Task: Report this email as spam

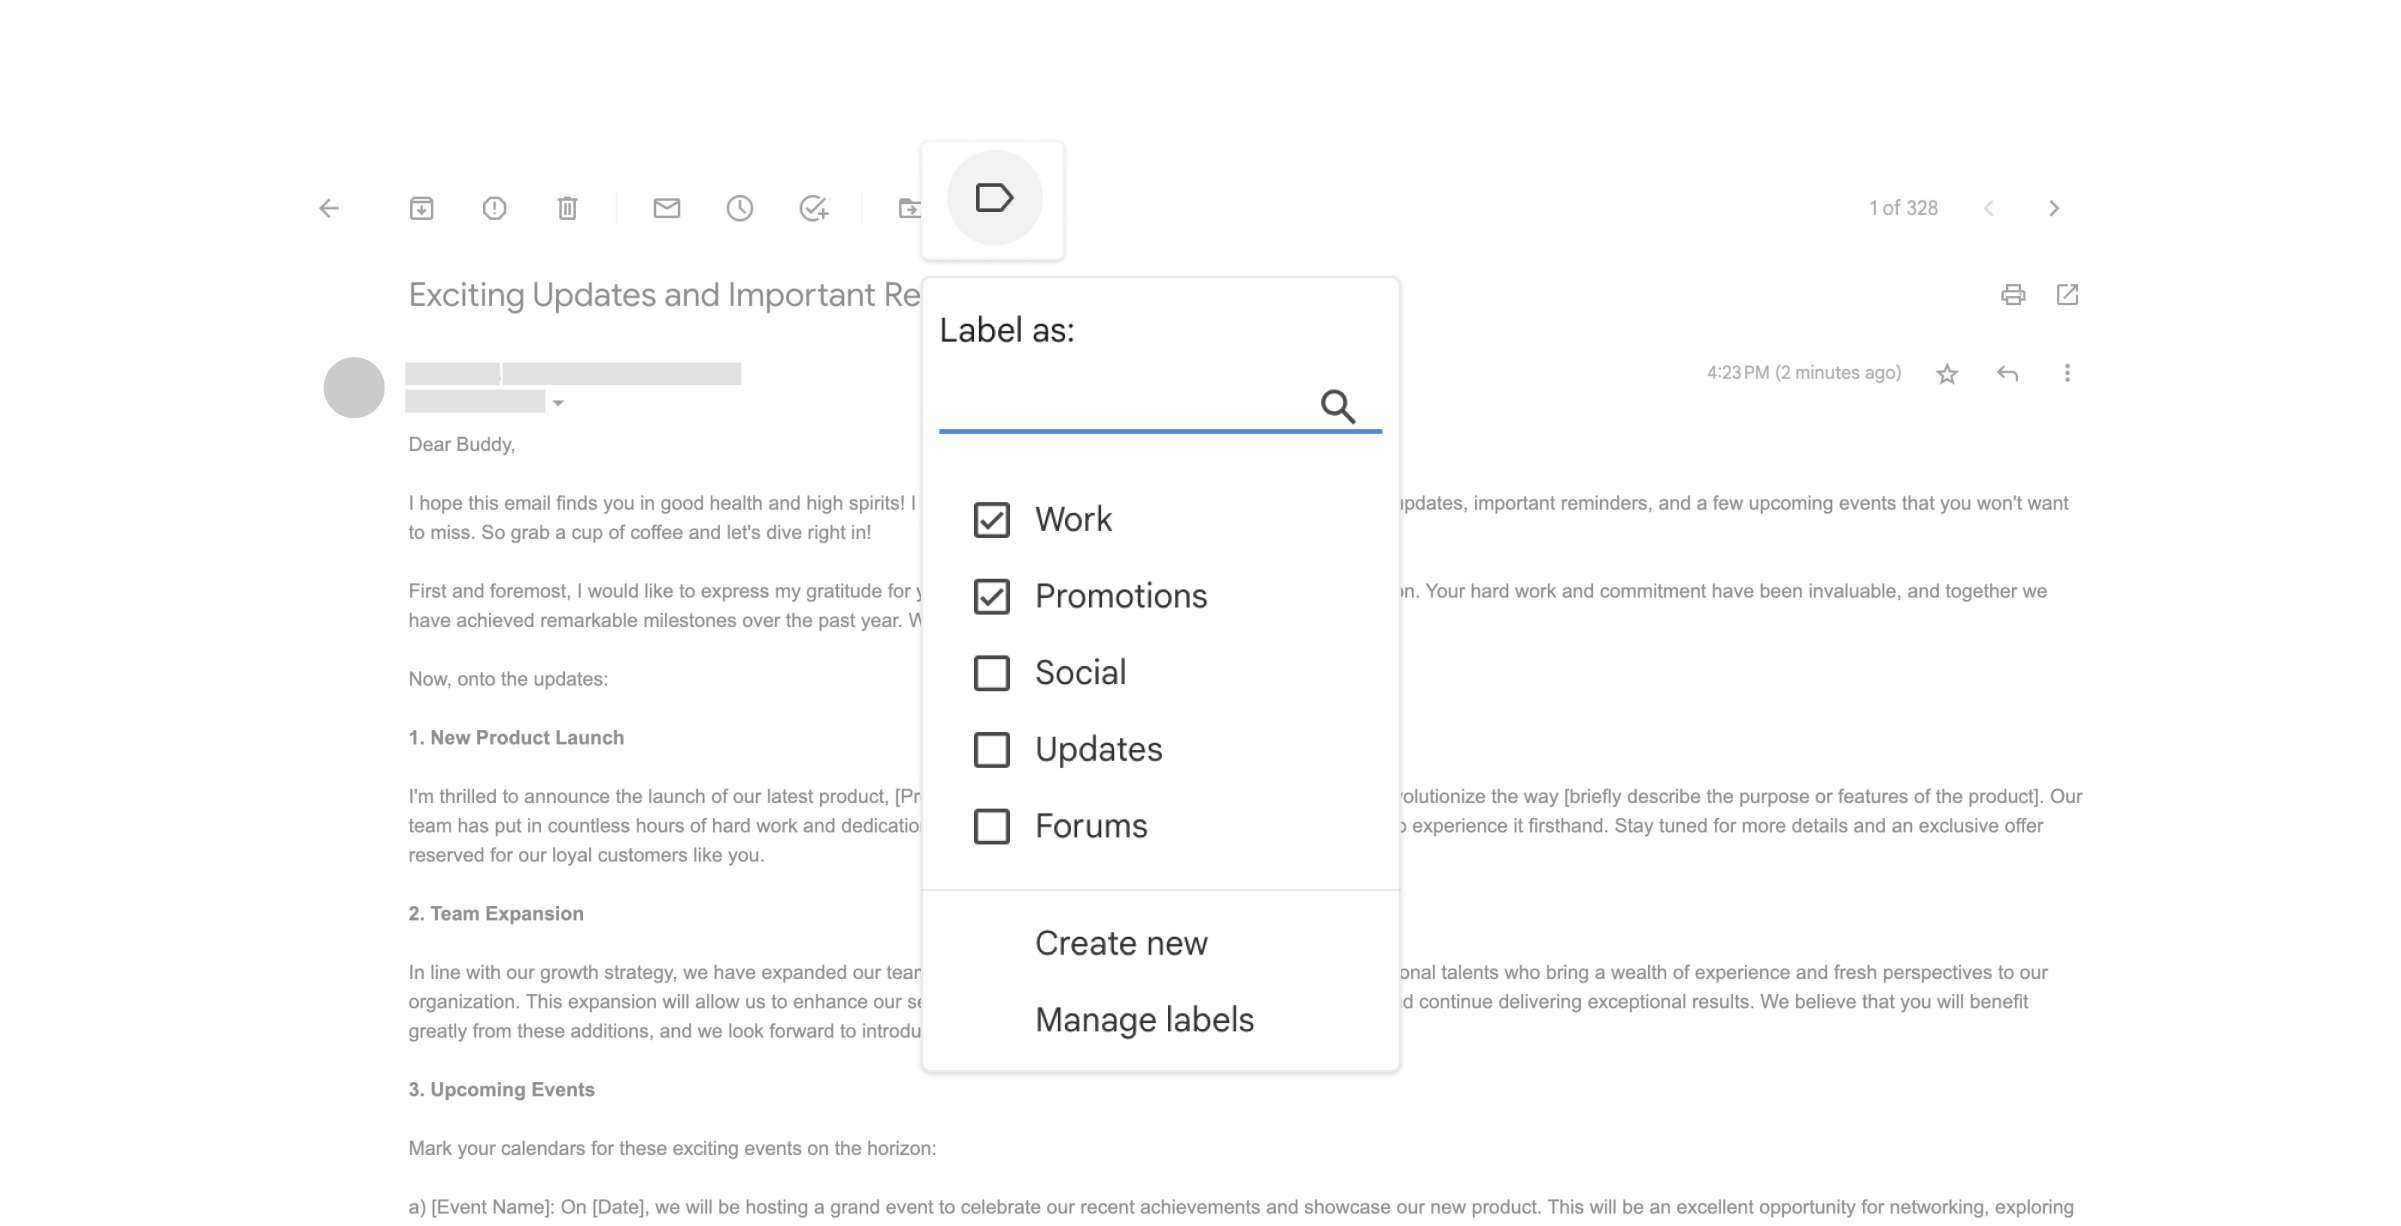Action: pos(494,208)
